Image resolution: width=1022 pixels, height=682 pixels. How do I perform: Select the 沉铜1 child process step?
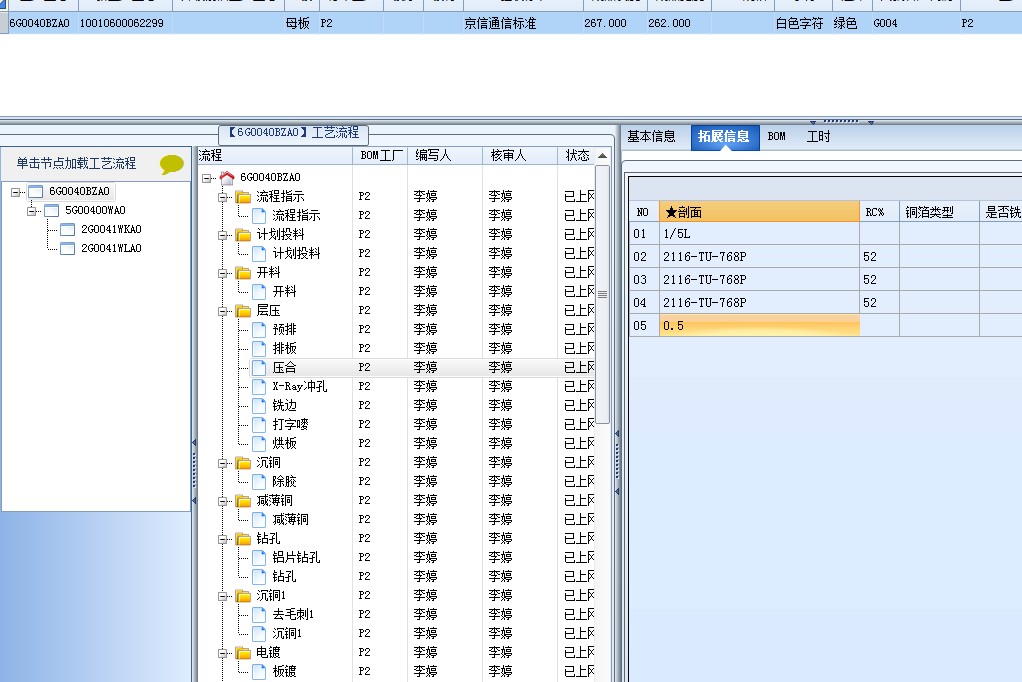click(287, 633)
